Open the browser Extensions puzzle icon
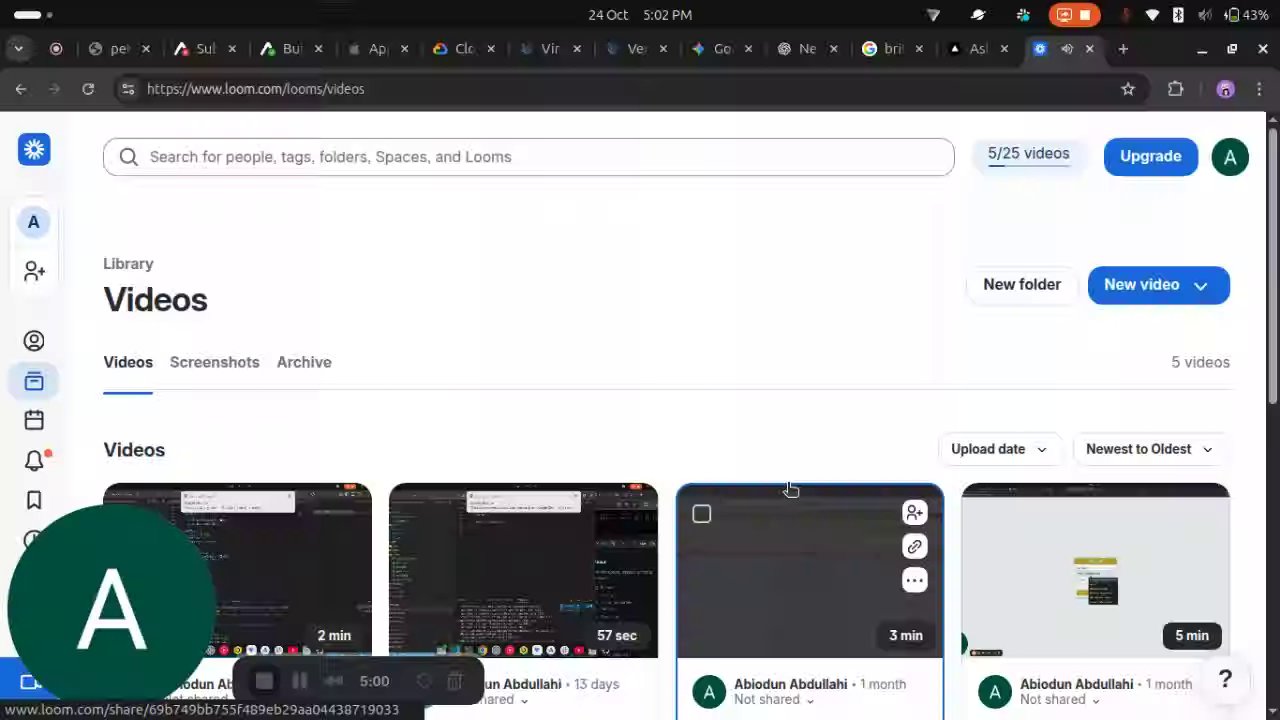Image resolution: width=1280 pixels, height=720 pixels. point(1175,89)
